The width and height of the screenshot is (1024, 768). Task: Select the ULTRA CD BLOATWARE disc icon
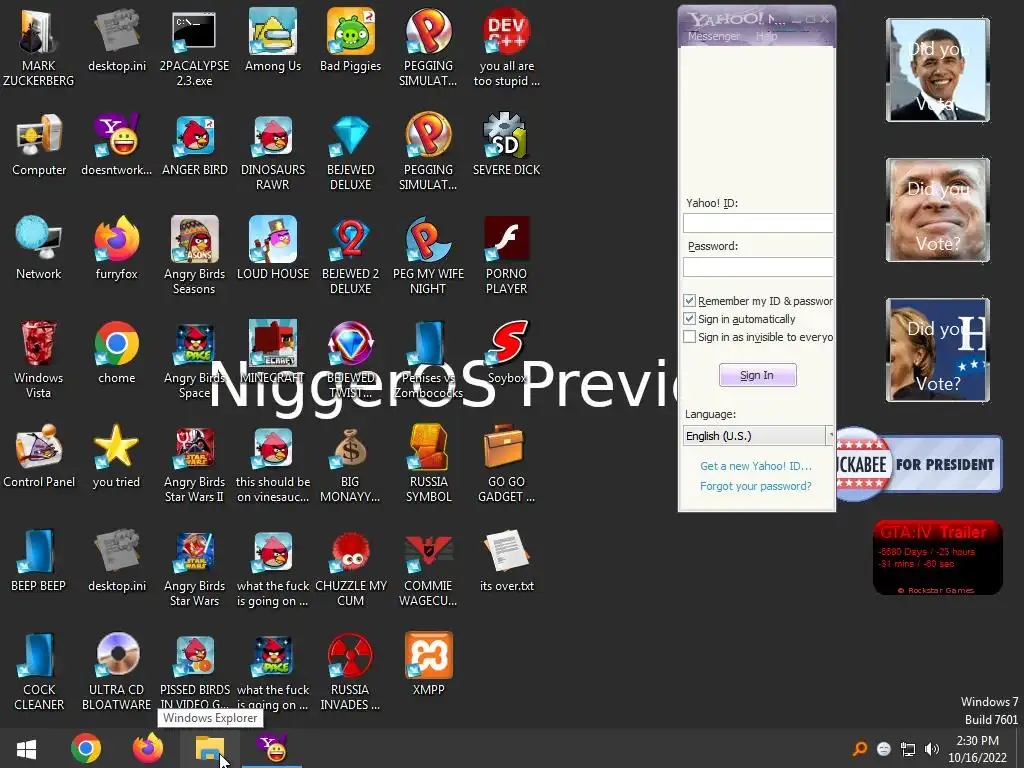click(x=116, y=671)
